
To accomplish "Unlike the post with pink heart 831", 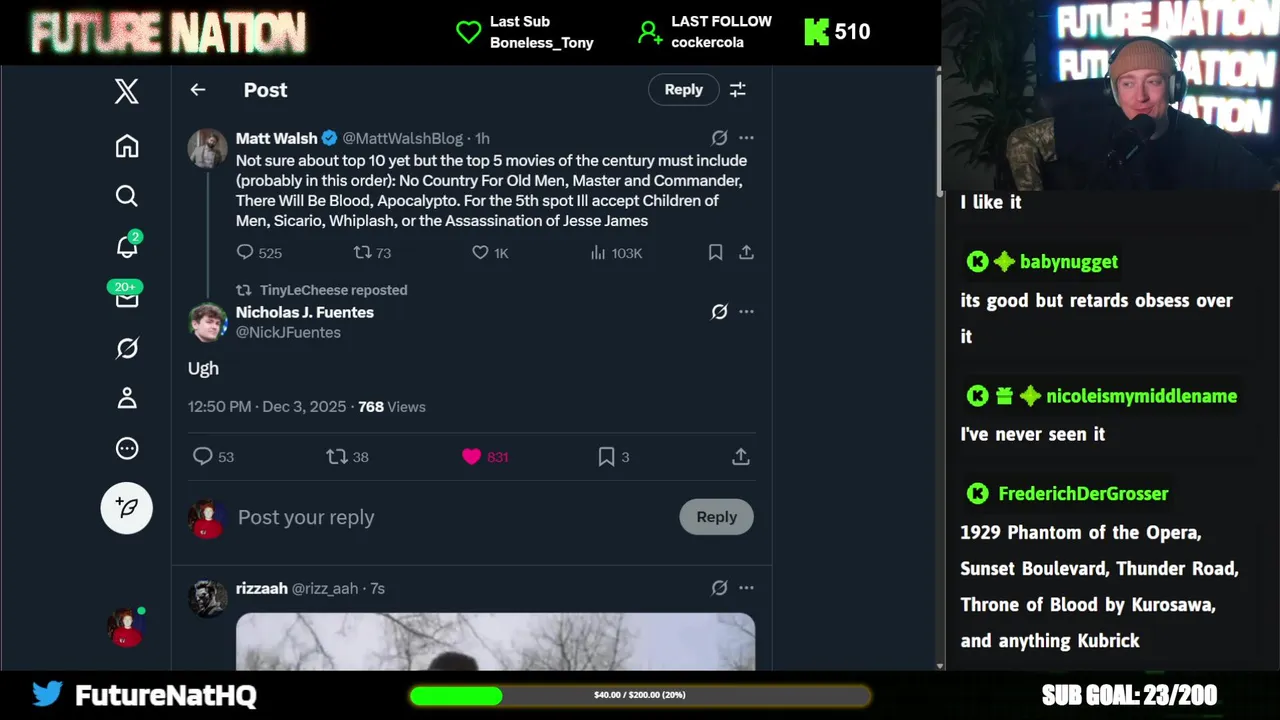I will click(x=485, y=457).
